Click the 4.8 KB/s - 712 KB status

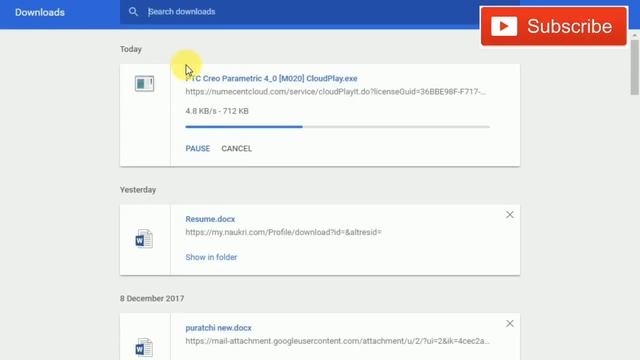217,111
